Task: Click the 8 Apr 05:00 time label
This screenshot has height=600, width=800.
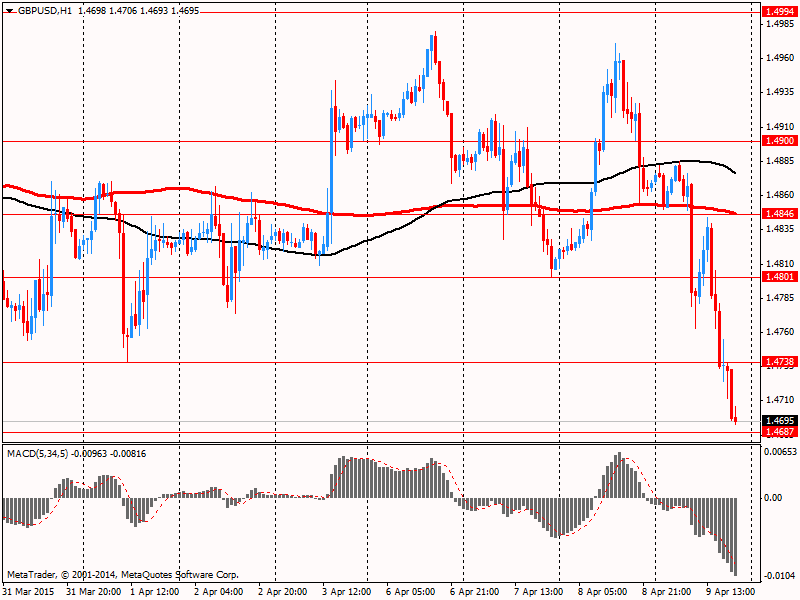Action: pos(603,592)
